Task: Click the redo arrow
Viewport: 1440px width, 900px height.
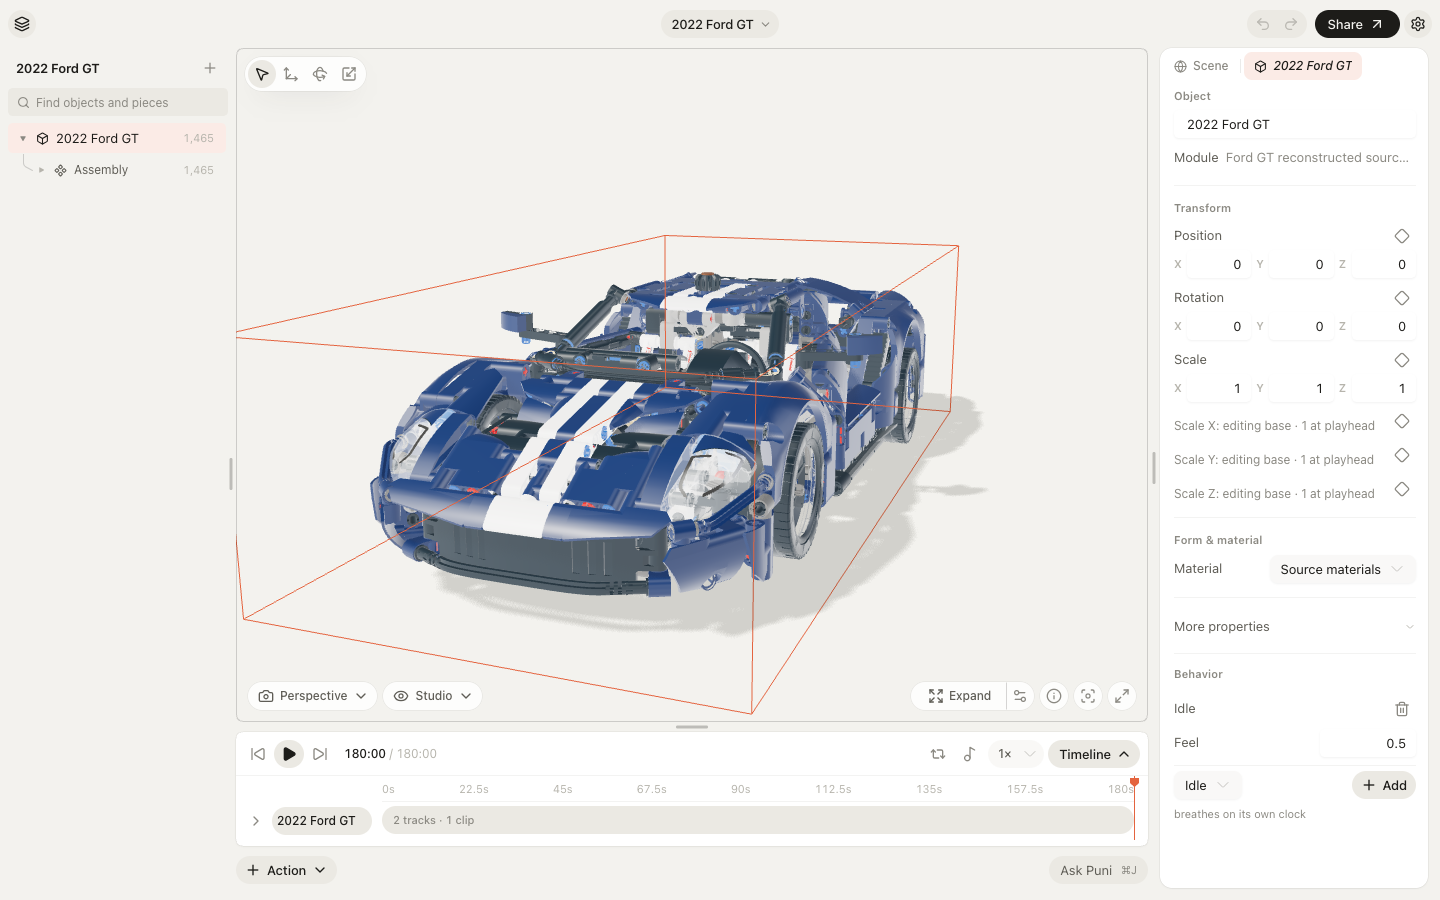Action: (1291, 24)
